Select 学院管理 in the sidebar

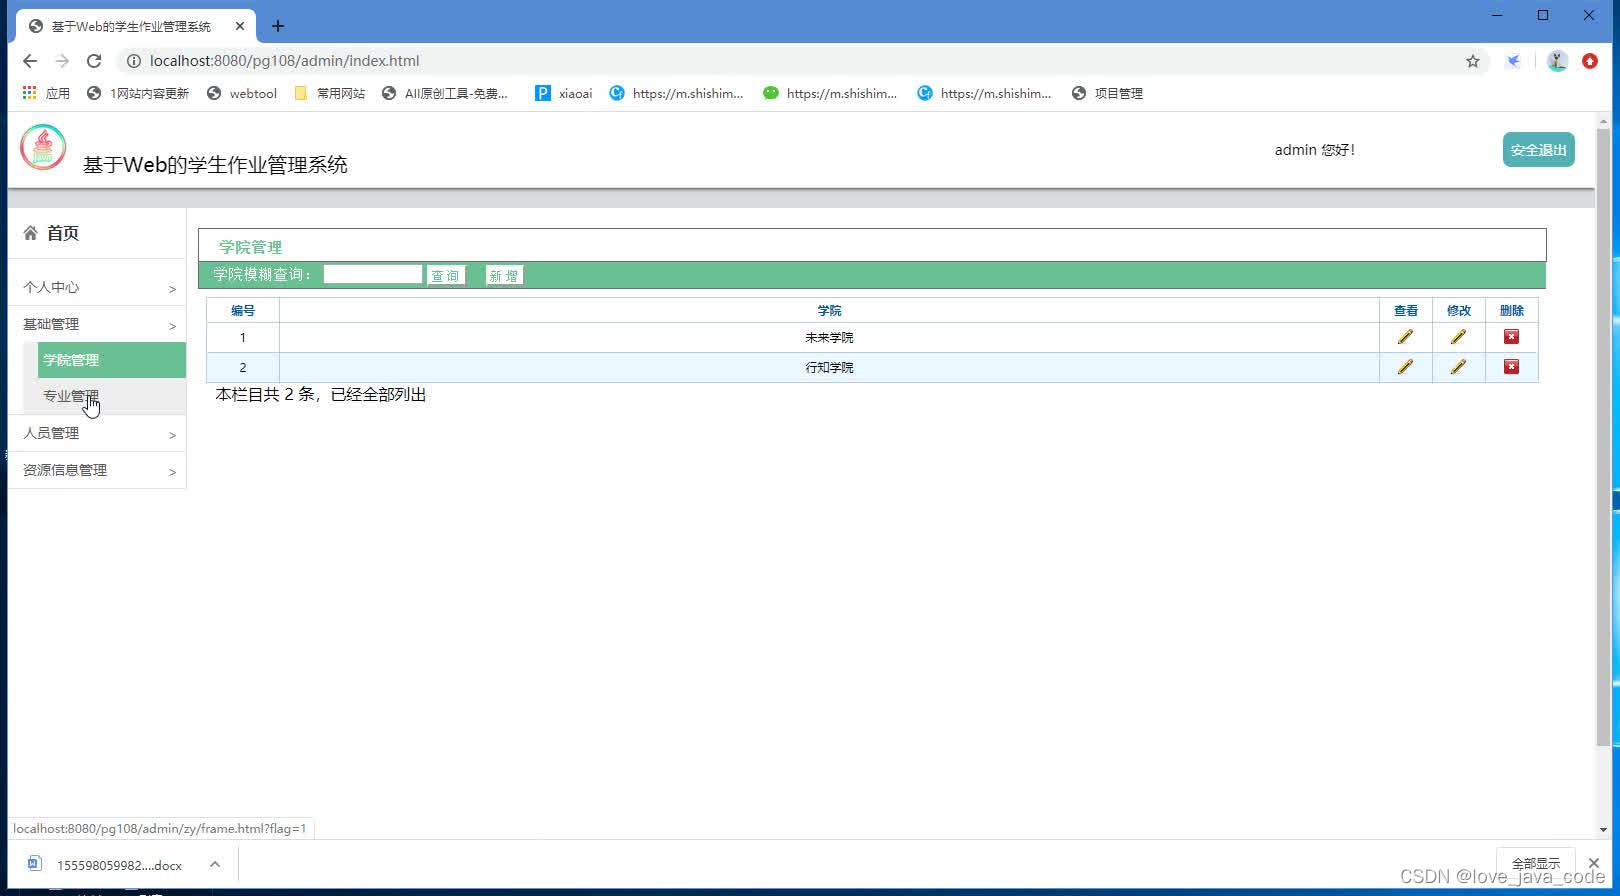click(x=112, y=360)
